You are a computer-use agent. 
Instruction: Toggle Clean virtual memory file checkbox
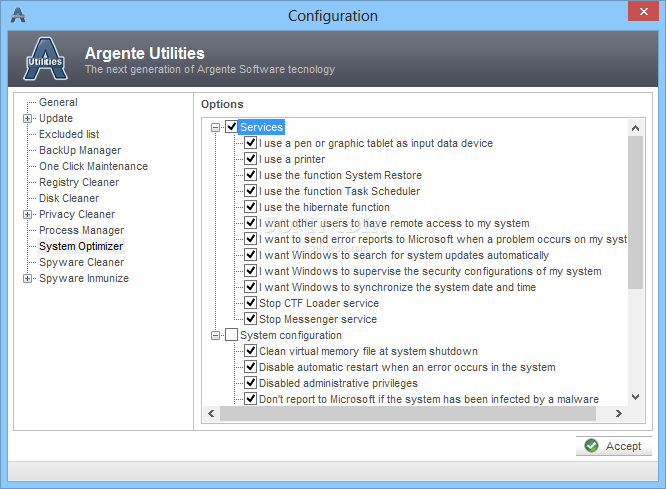point(251,351)
